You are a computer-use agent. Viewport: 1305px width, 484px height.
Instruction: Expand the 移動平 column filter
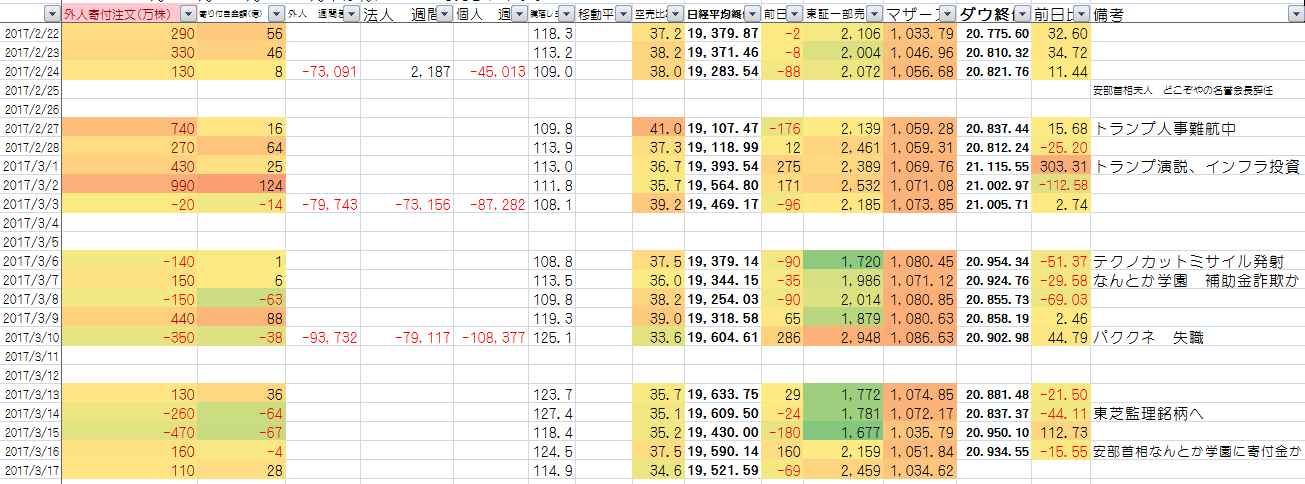click(621, 15)
